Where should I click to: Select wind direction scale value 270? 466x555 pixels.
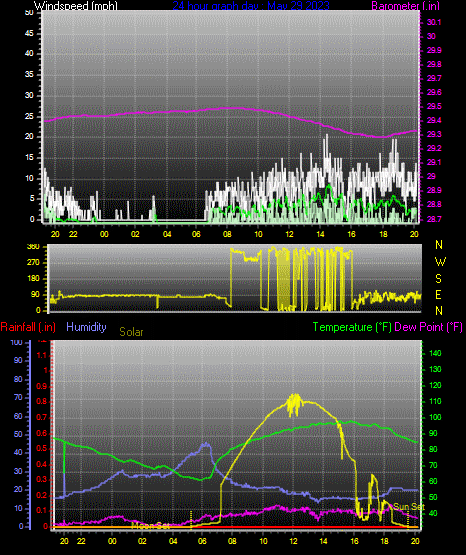point(33,263)
